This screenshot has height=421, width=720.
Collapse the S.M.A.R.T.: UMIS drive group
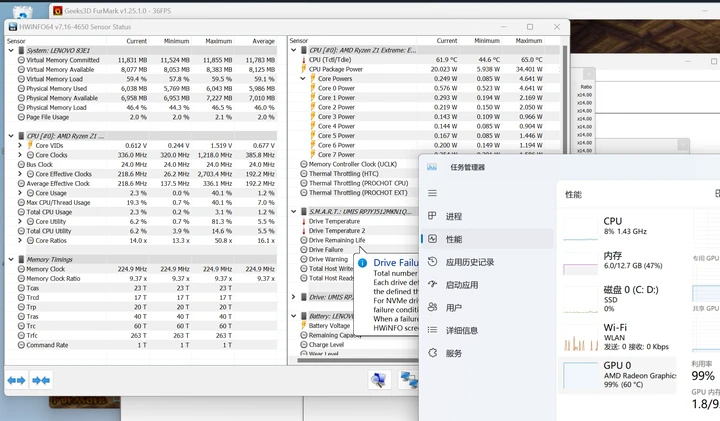[x=294, y=212]
